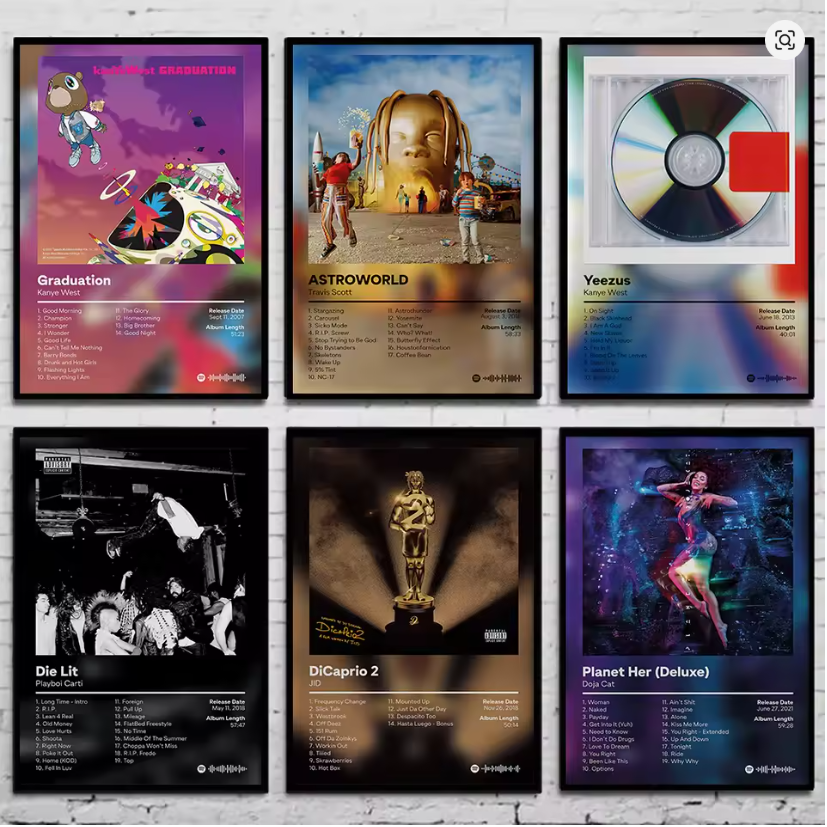Click the "JID" artist name

coord(315,683)
